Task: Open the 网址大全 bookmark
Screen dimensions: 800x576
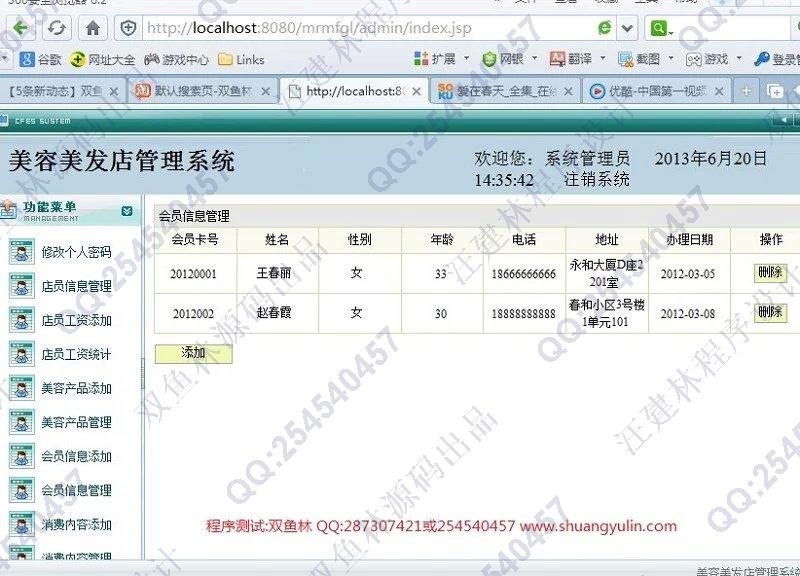Action: tap(103, 60)
